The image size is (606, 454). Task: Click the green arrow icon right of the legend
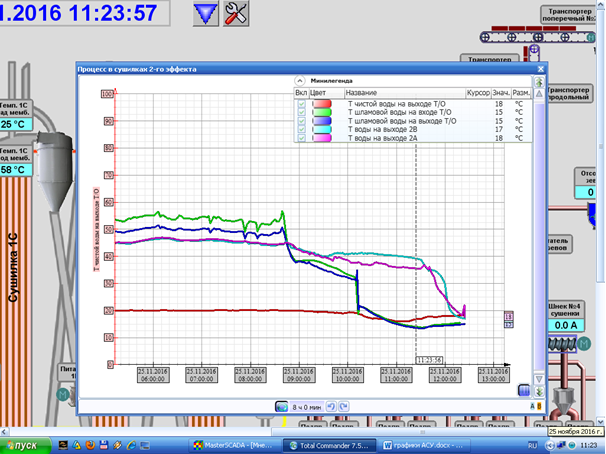coord(541,83)
